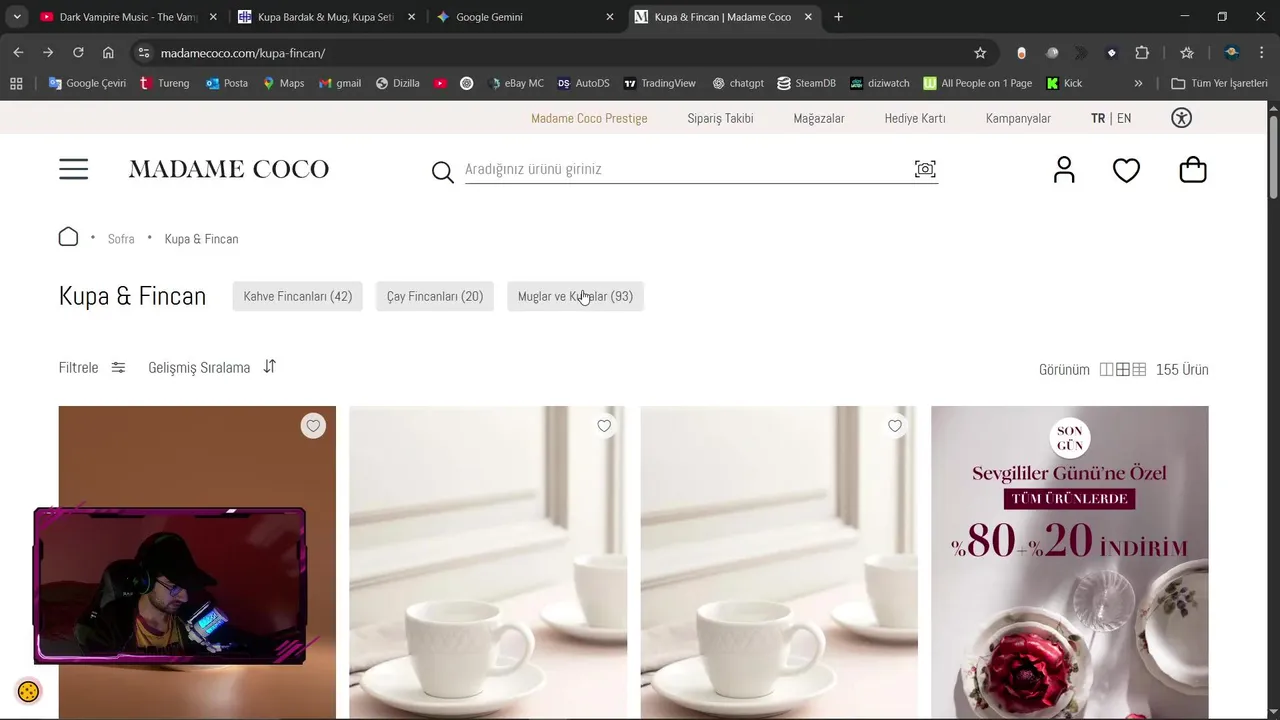
Task: Favorite the third product with the heart icon
Action: coord(895,426)
